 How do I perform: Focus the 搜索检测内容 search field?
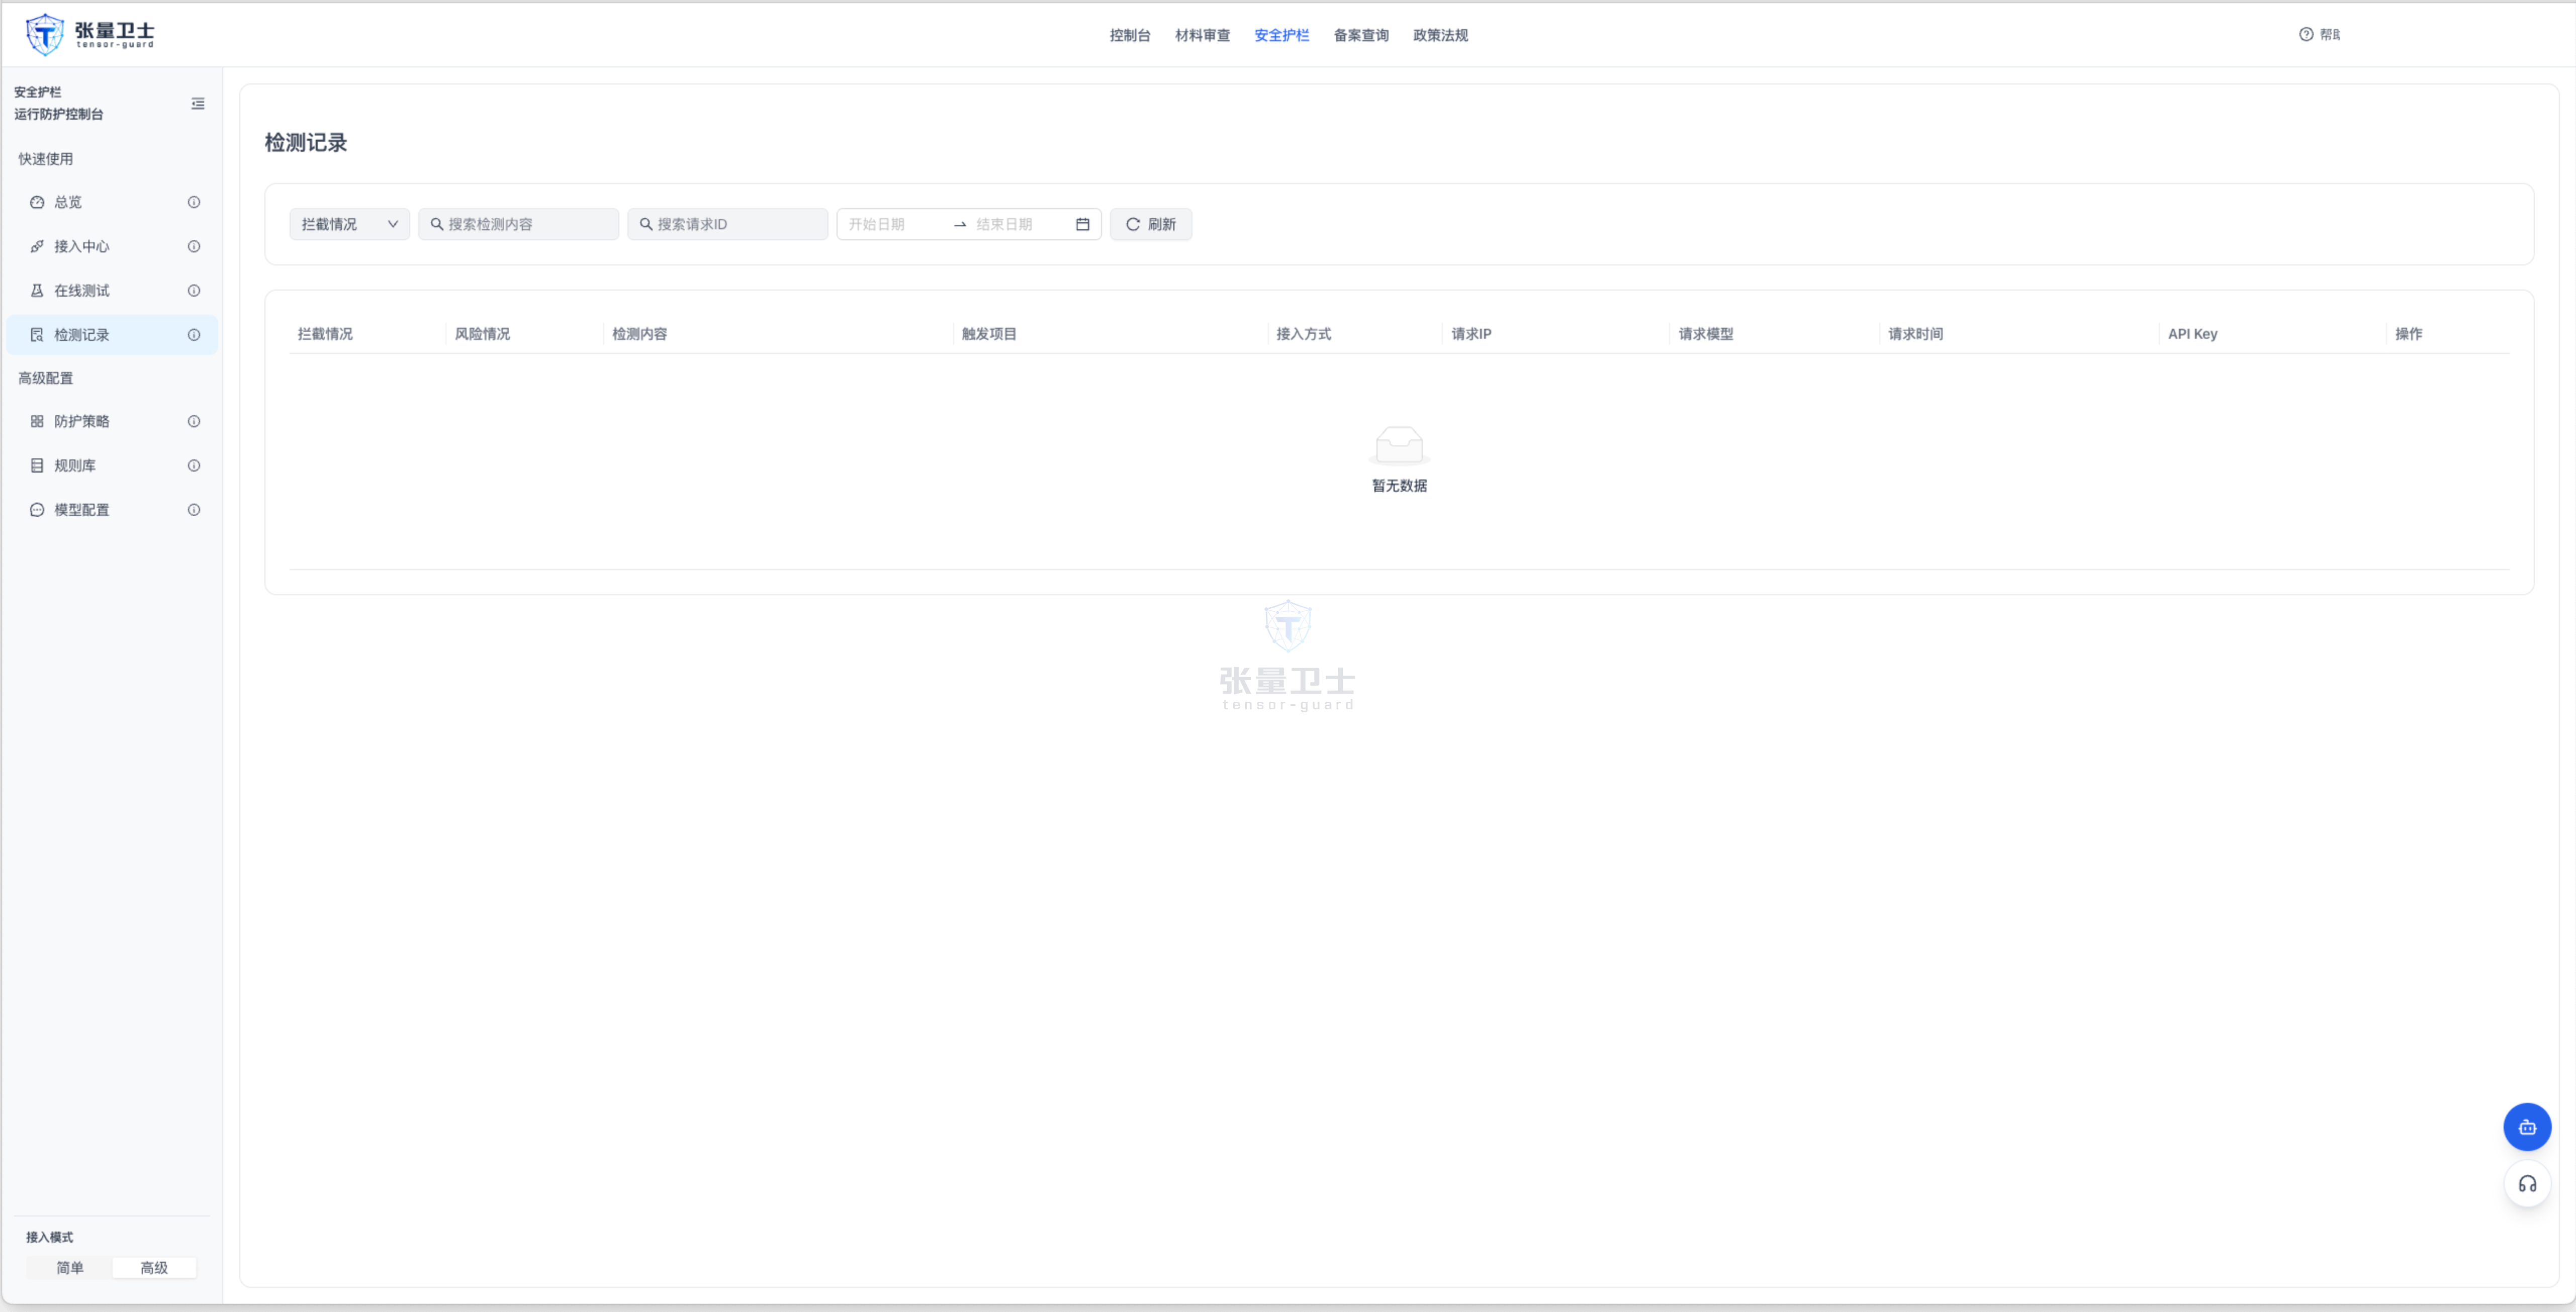518,224
